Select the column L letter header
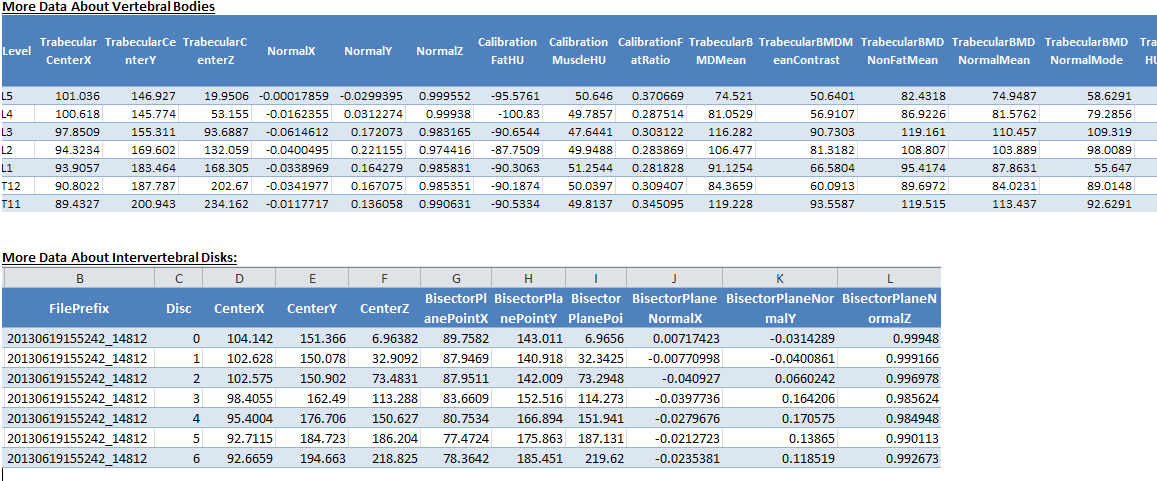1157x481 pixels. (x=889, y=277)
